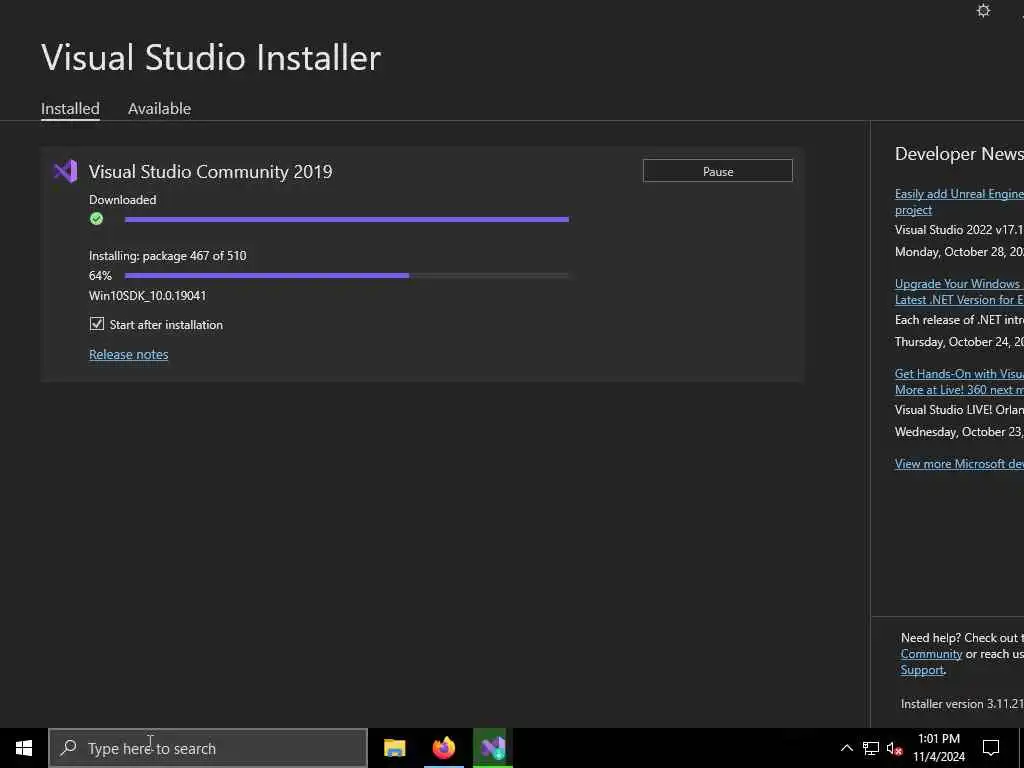Open the Upgrade Your Windows news link

click(959, 292)
